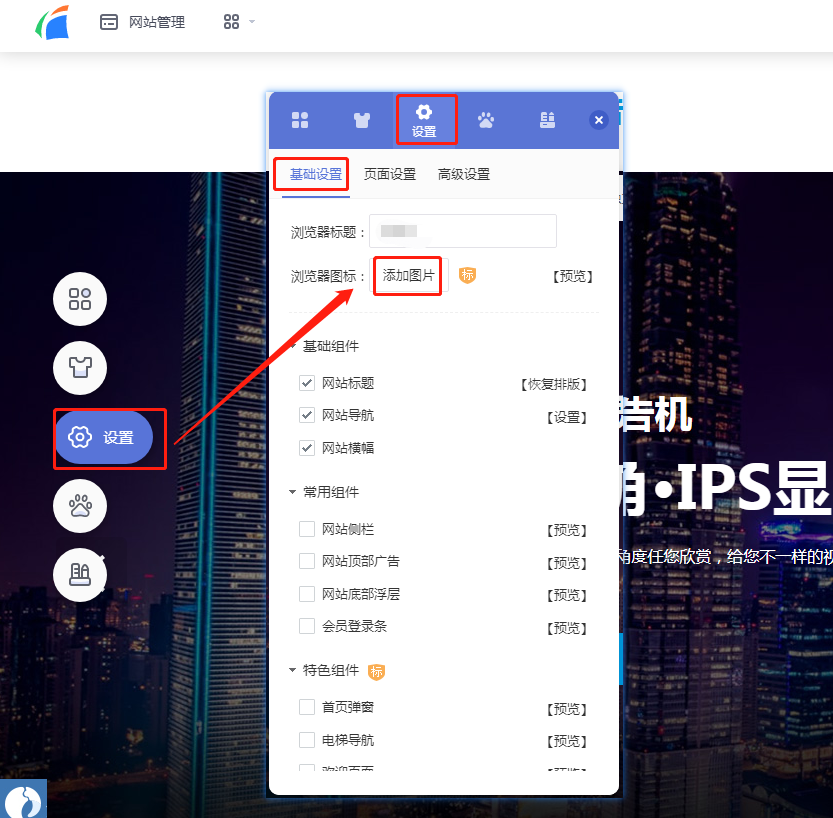
Task: Uncheck the 网站导航 checkbox
Action: coord(307,415)
